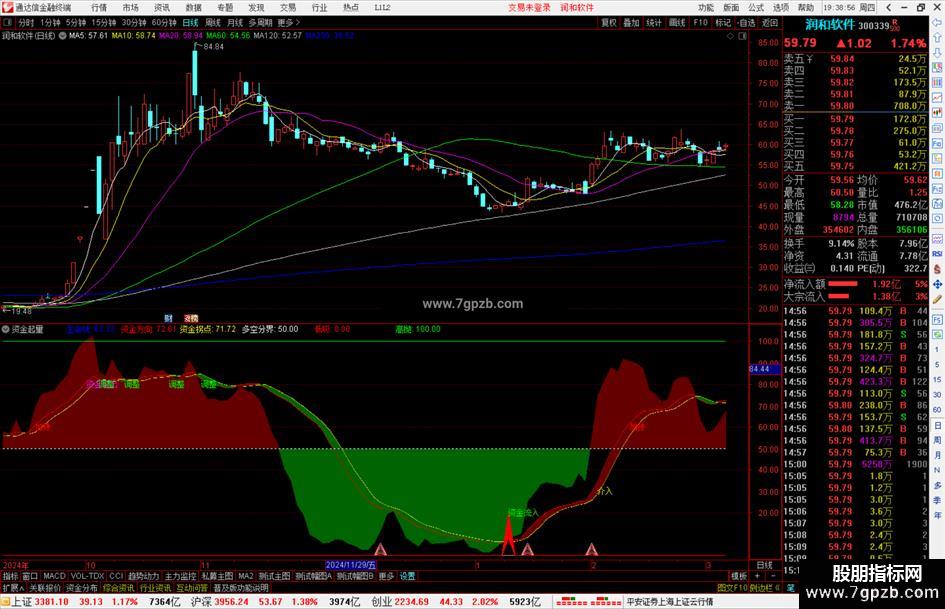The width and height of the screenshot is (945, 609).
Task: Toggle the side panel icon near the diamond
Action: point(742,36)
